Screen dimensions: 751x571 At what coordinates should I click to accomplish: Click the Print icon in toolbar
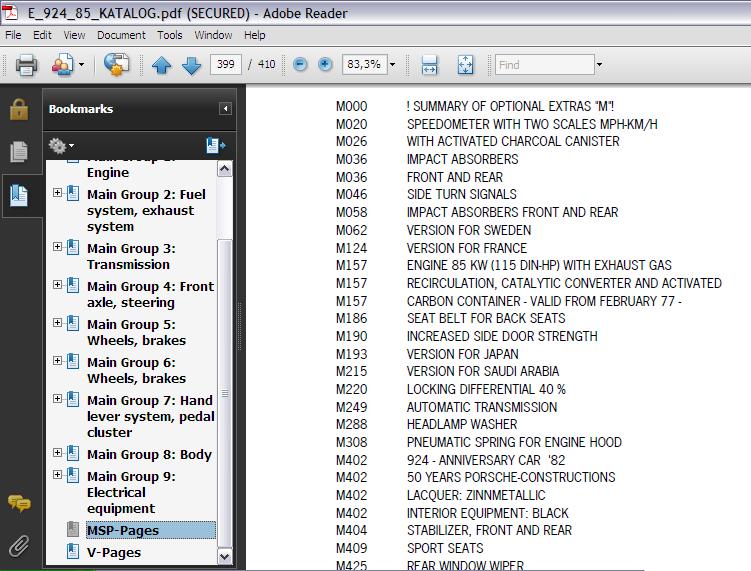(x=26, y=65)
